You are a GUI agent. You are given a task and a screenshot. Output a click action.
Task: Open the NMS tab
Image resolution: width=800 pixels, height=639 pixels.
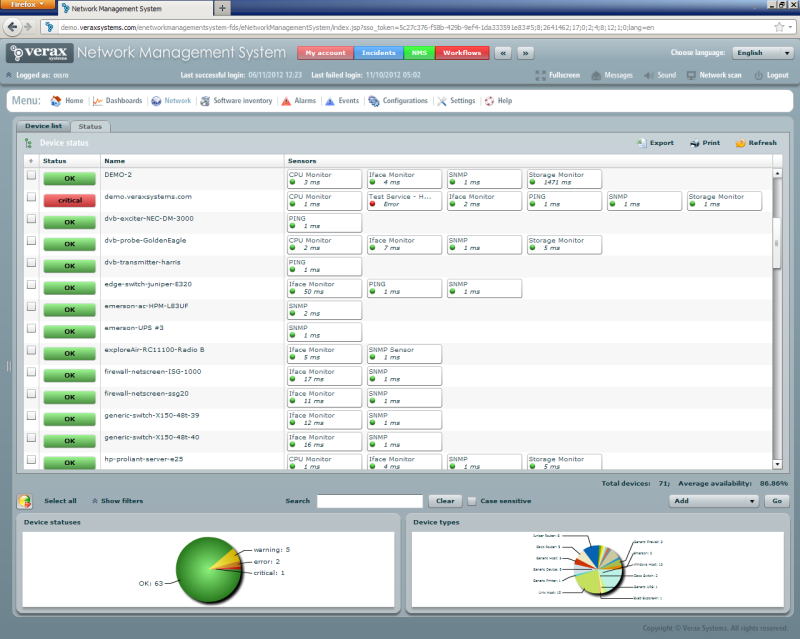419,53
